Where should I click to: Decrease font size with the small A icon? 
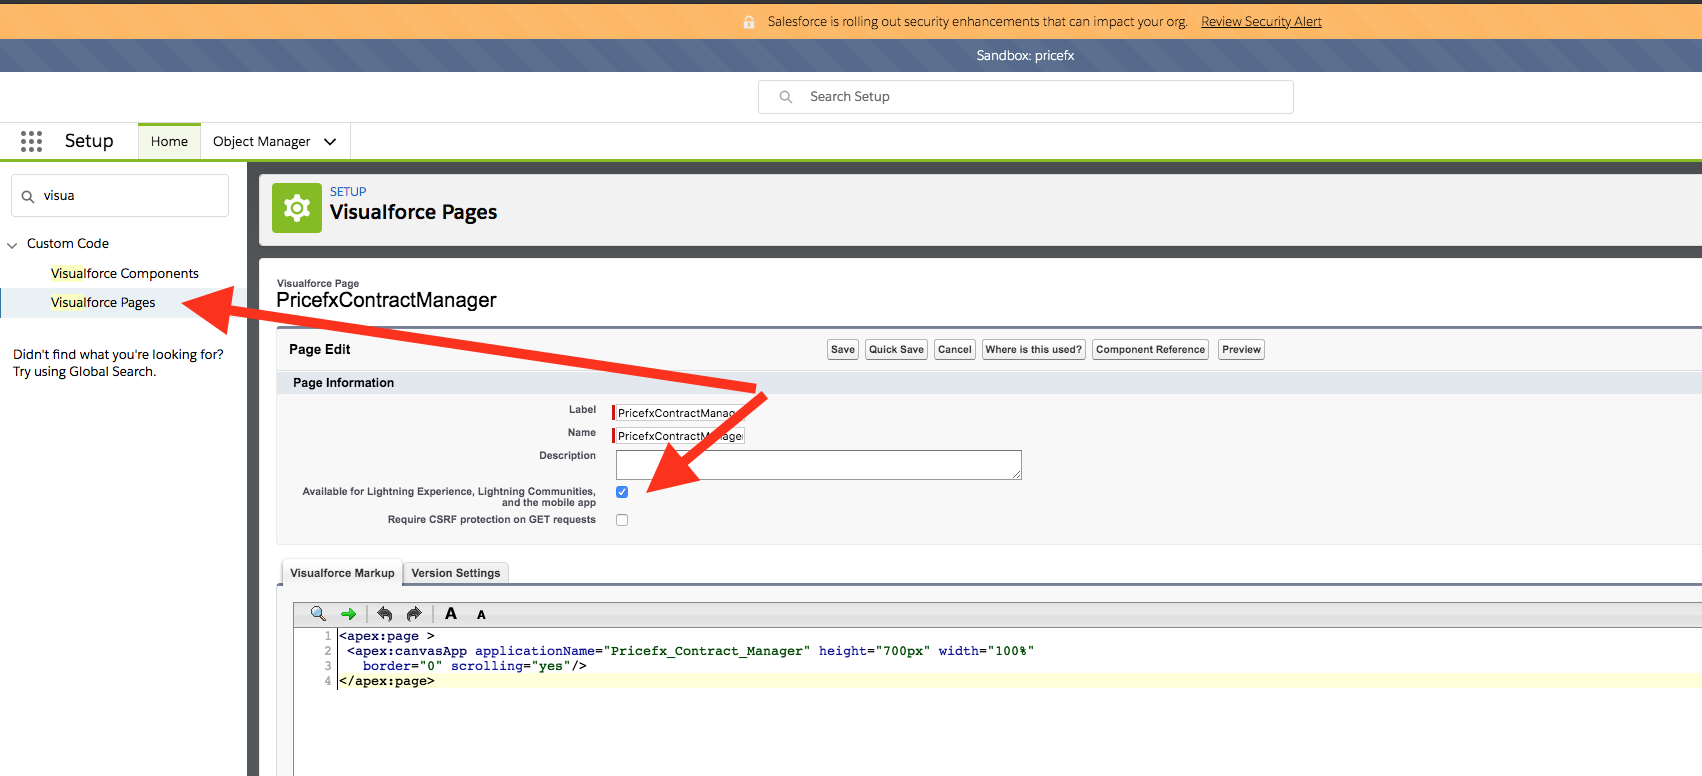(x=481, y=615)
